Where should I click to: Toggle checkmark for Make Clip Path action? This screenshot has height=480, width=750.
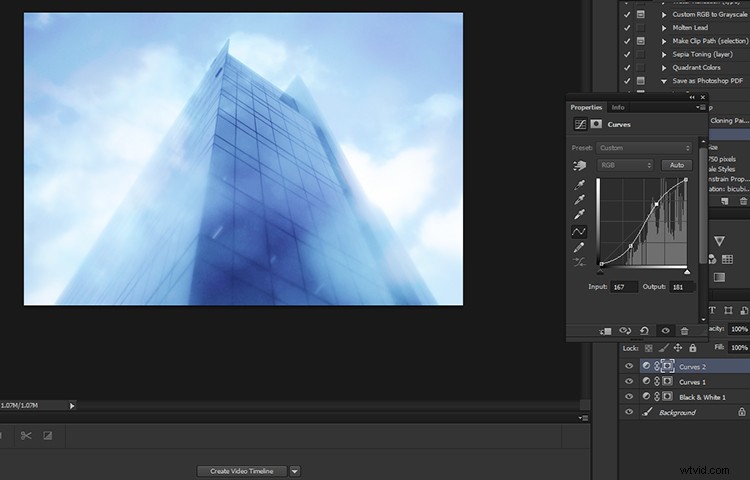[627, 41]
